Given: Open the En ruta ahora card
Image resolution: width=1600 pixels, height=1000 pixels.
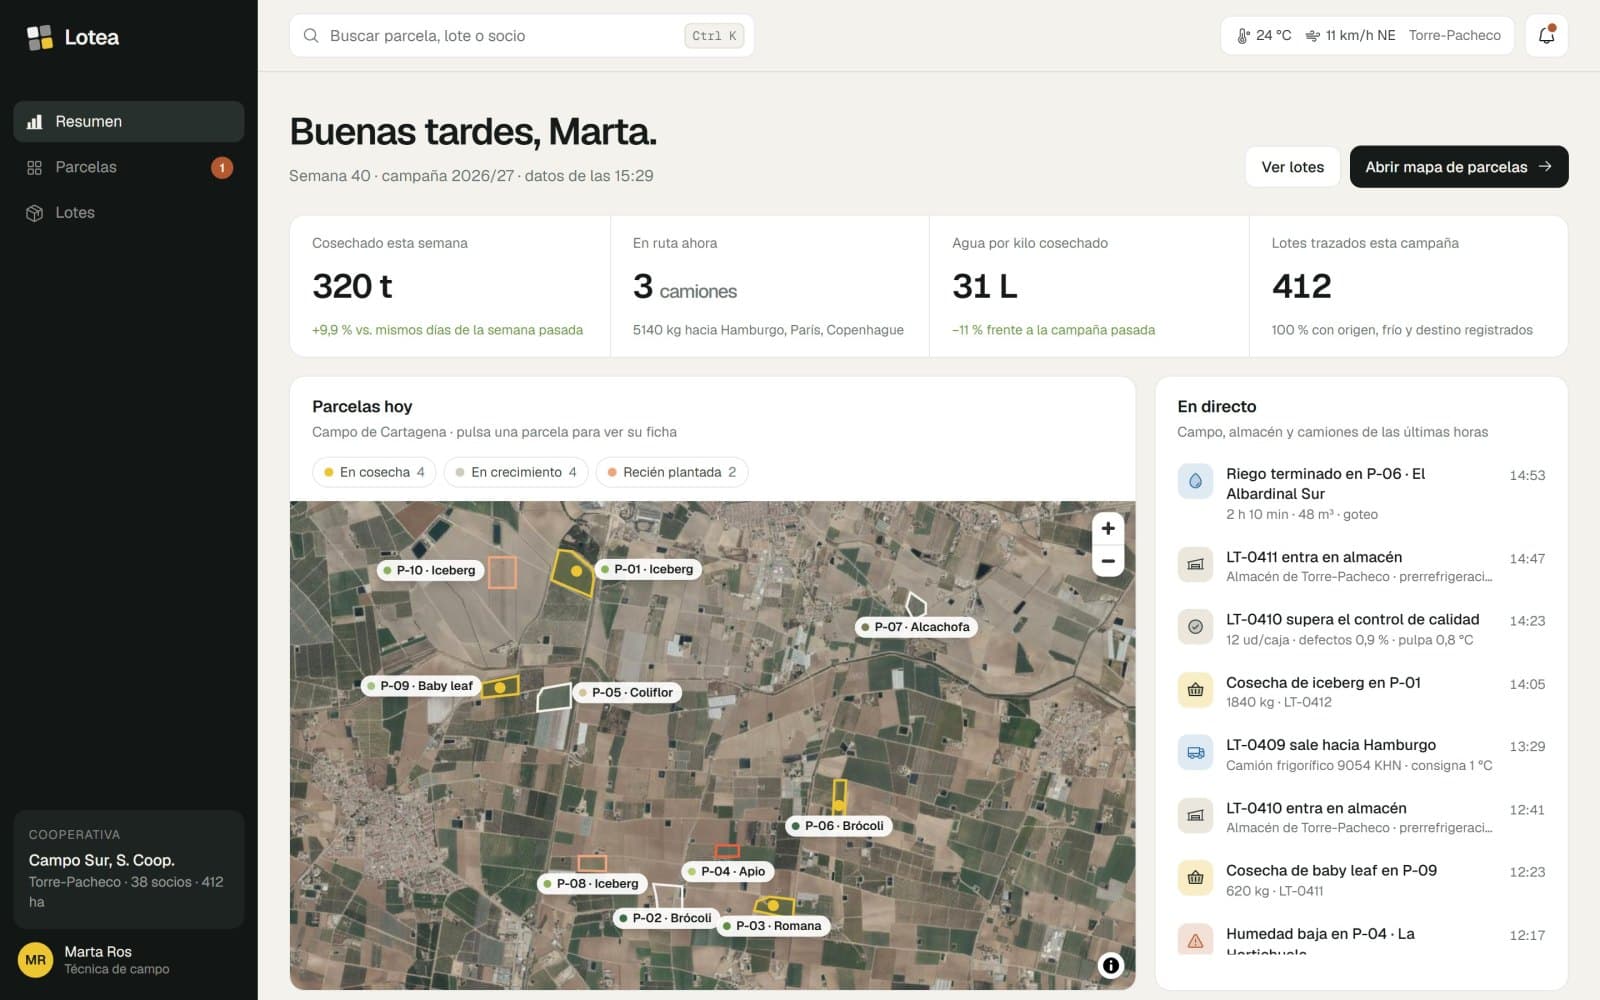Looking at the screenshot, I should click(x=770, y=286).
